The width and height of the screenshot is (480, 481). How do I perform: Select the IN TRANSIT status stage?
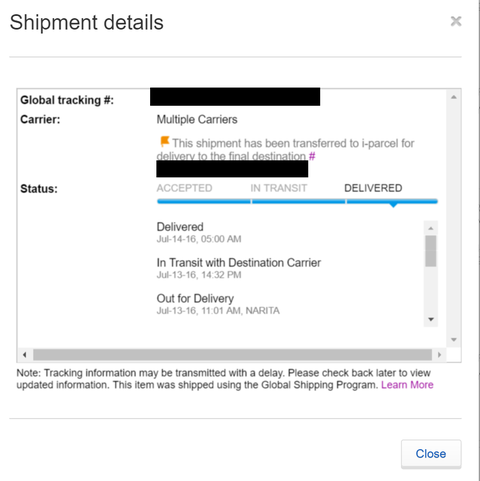click(279, 188)
